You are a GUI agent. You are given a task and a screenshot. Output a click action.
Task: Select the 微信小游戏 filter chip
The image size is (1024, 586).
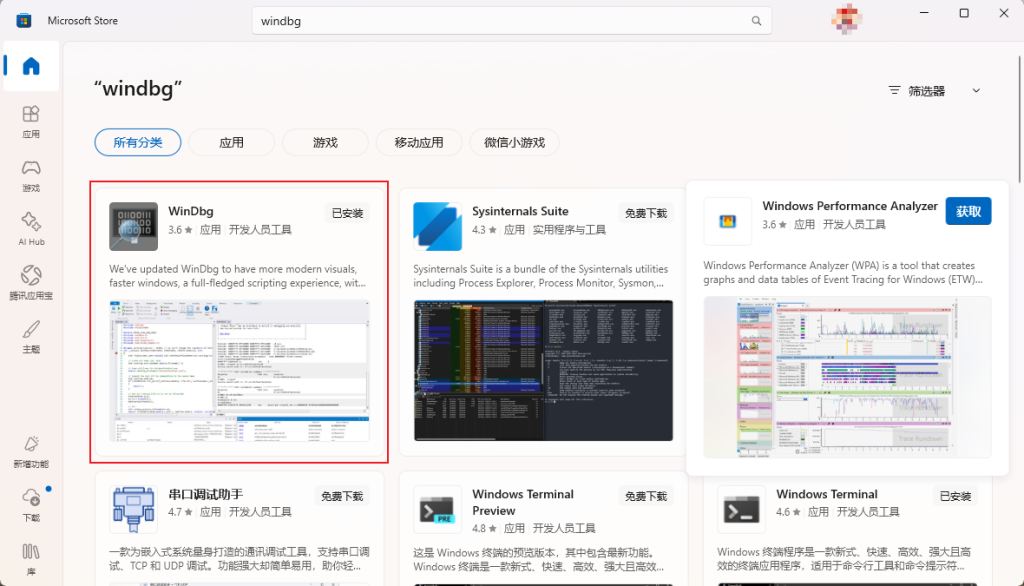pos(514,143)
